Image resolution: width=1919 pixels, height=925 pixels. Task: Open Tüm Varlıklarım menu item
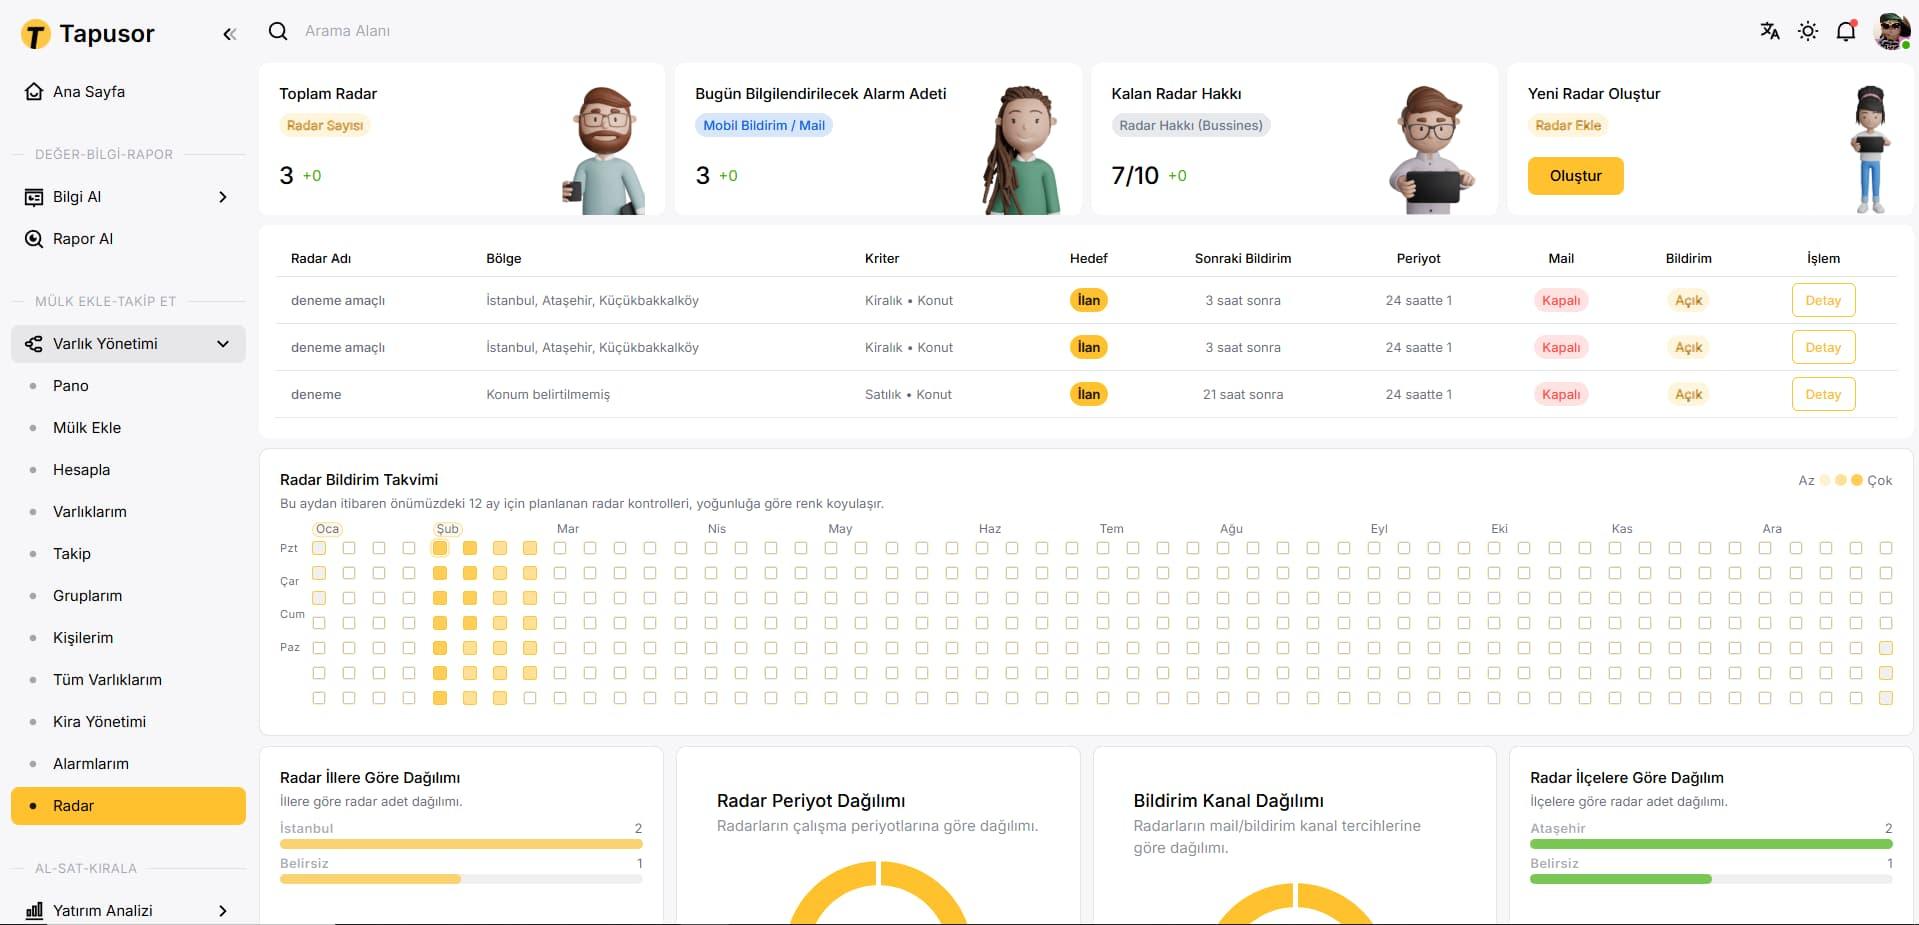(128, 680)
